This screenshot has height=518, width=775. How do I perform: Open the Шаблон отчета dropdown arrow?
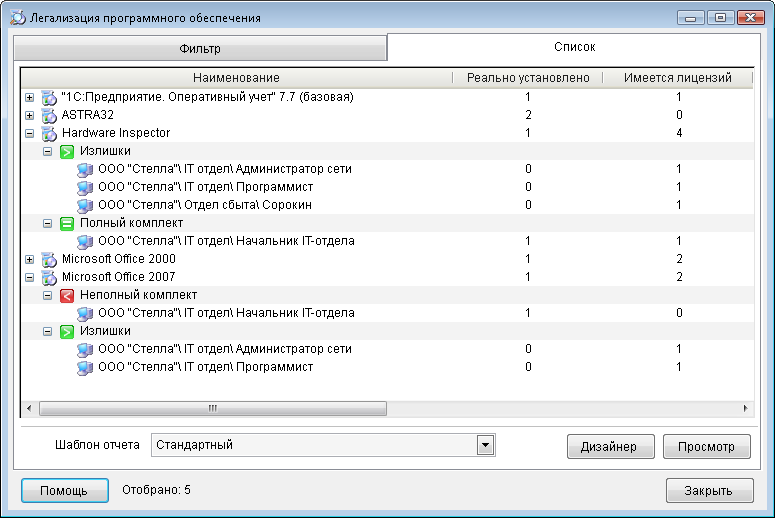point(485,445)
